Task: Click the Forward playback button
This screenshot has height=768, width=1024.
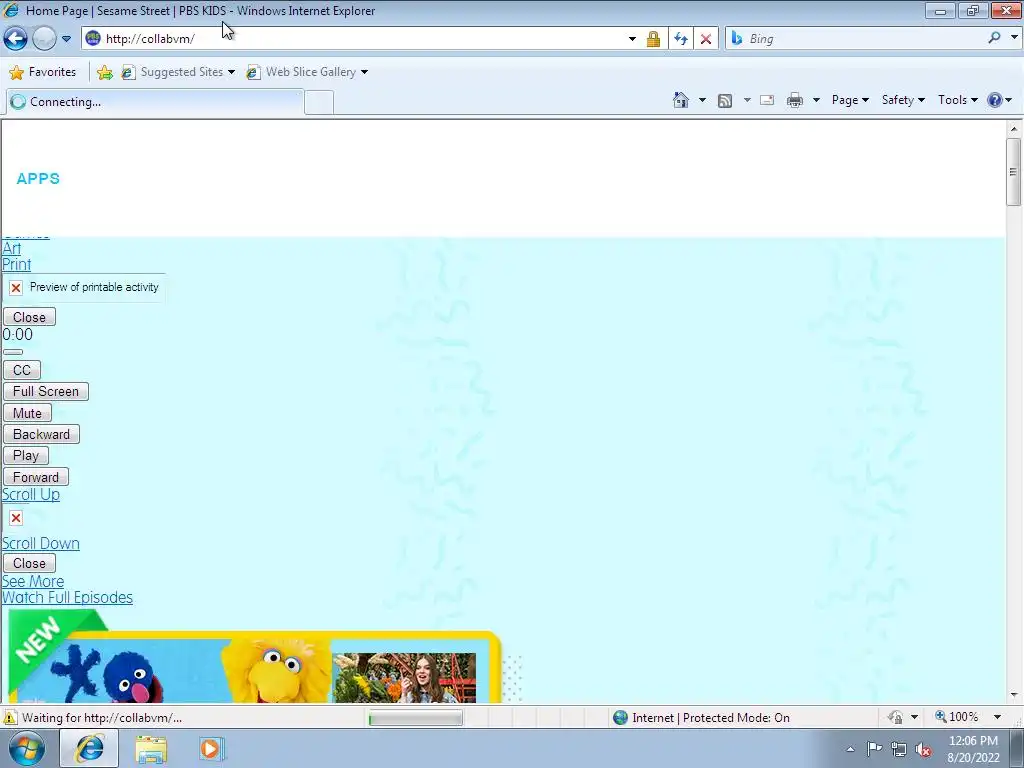Action: [x=36, y=477]
